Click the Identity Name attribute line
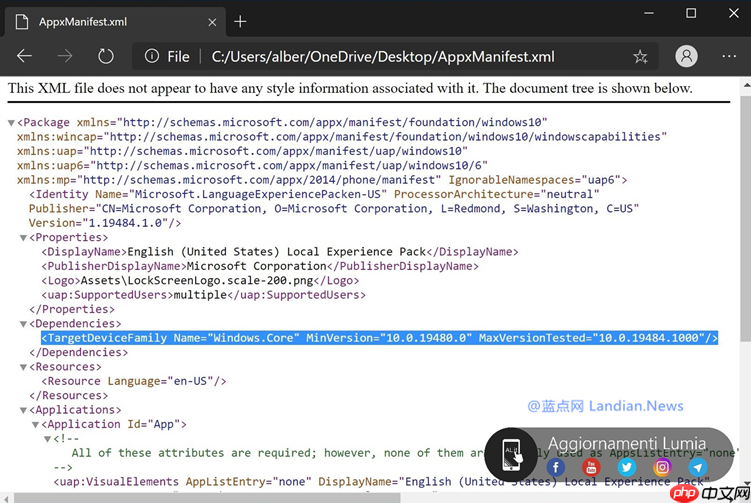The width and height of the screenshot is (751, 503). pyautogui.click(x=314, y=194)
